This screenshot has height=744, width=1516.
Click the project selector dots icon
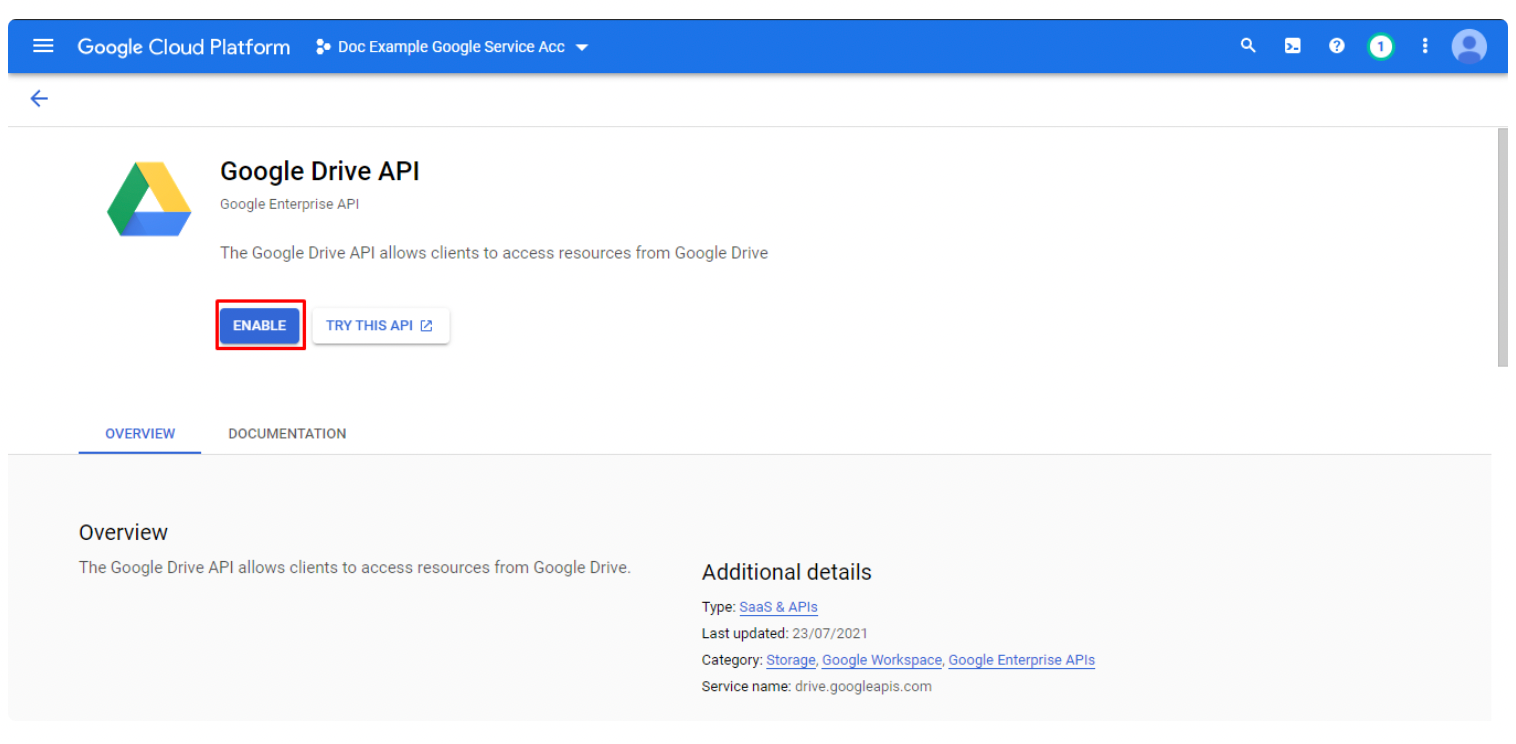tap(323, 47)
